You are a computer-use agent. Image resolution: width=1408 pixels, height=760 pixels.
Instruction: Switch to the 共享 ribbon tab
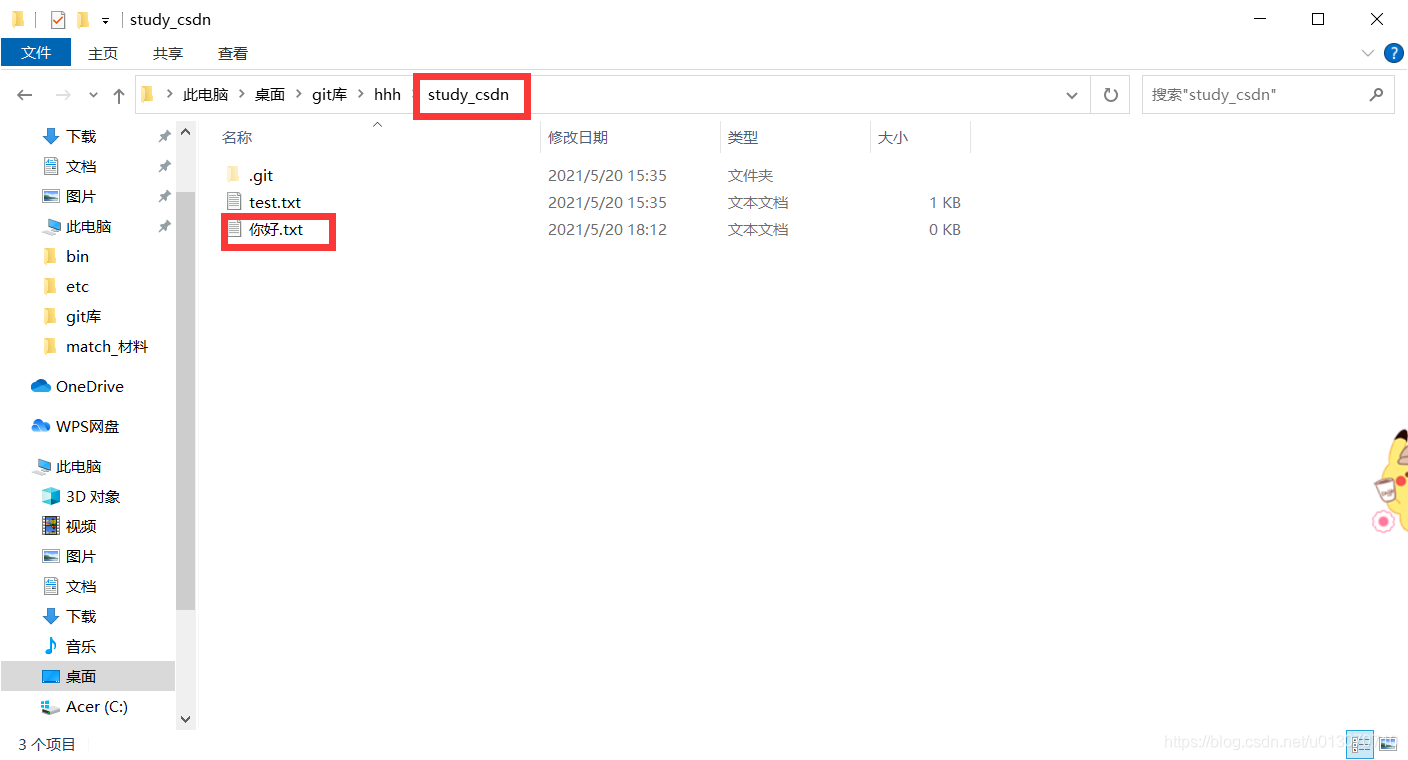pyautogui.click(x=168, y=53)
